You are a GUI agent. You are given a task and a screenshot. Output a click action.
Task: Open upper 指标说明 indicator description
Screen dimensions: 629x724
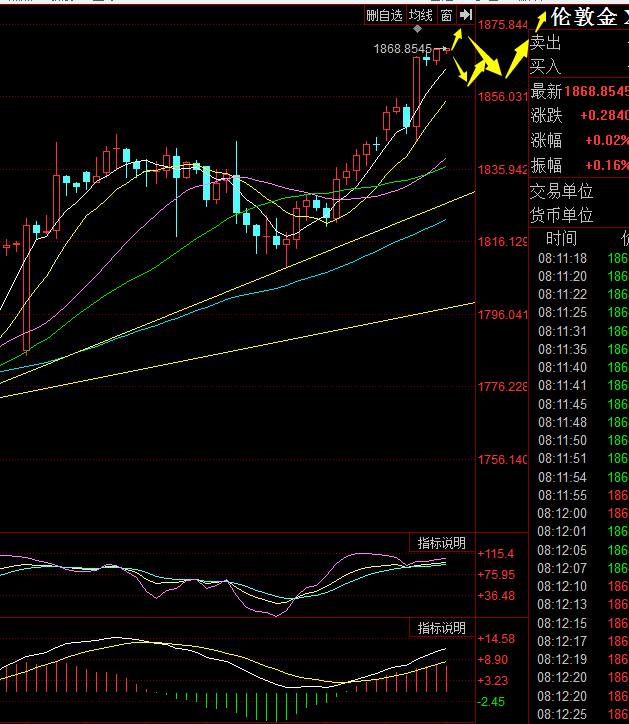(x=441, y=543)
